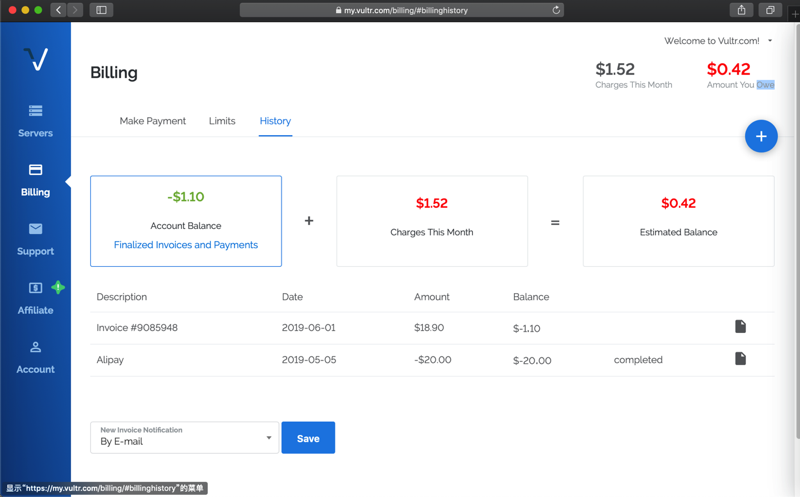Download Invoice #9085948 document icon
The height and width of the screenshot is (497, 800).
tap(740, 327)
